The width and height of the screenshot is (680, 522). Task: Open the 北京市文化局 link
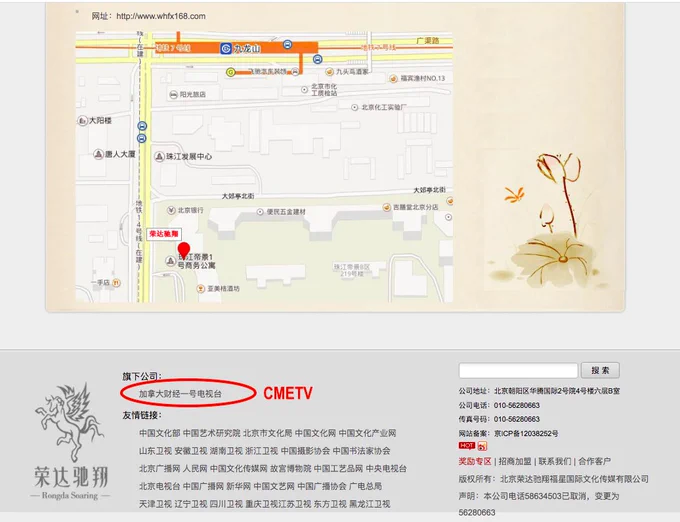[x=268, y=433]
